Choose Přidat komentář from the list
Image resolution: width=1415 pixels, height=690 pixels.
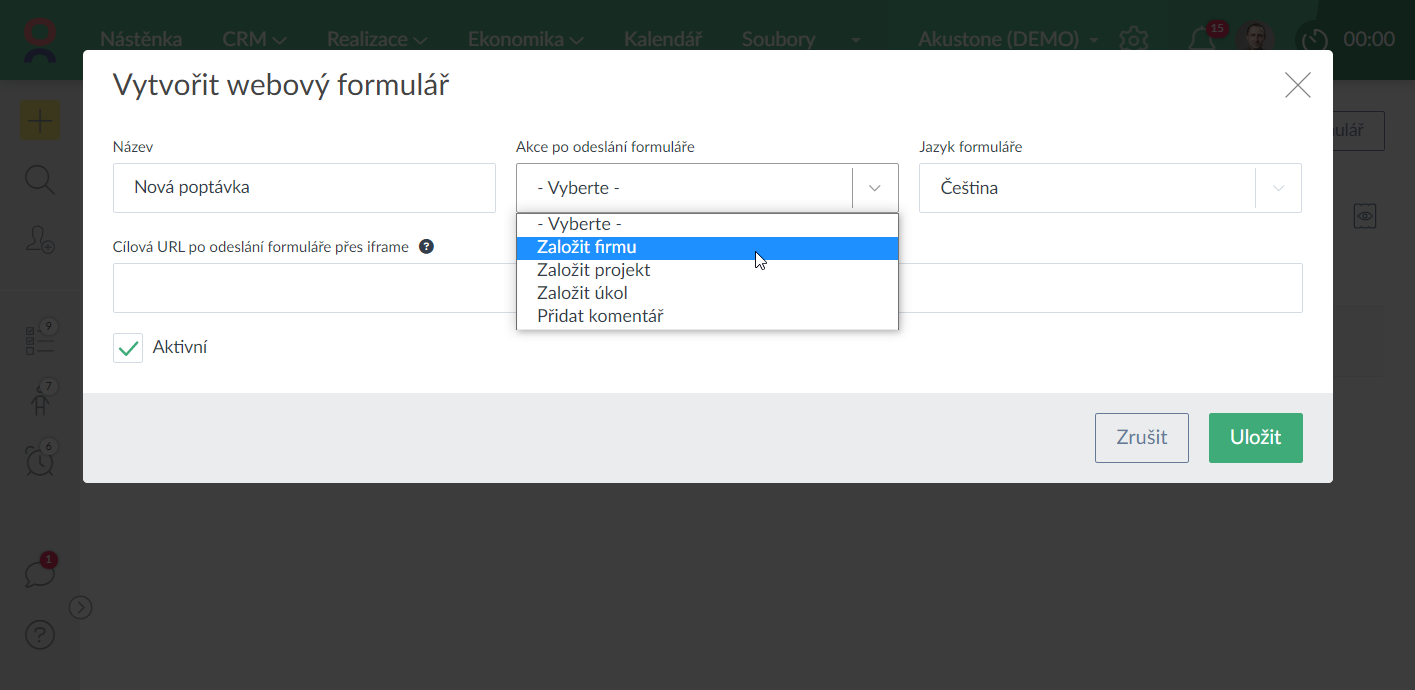(600, 316)
